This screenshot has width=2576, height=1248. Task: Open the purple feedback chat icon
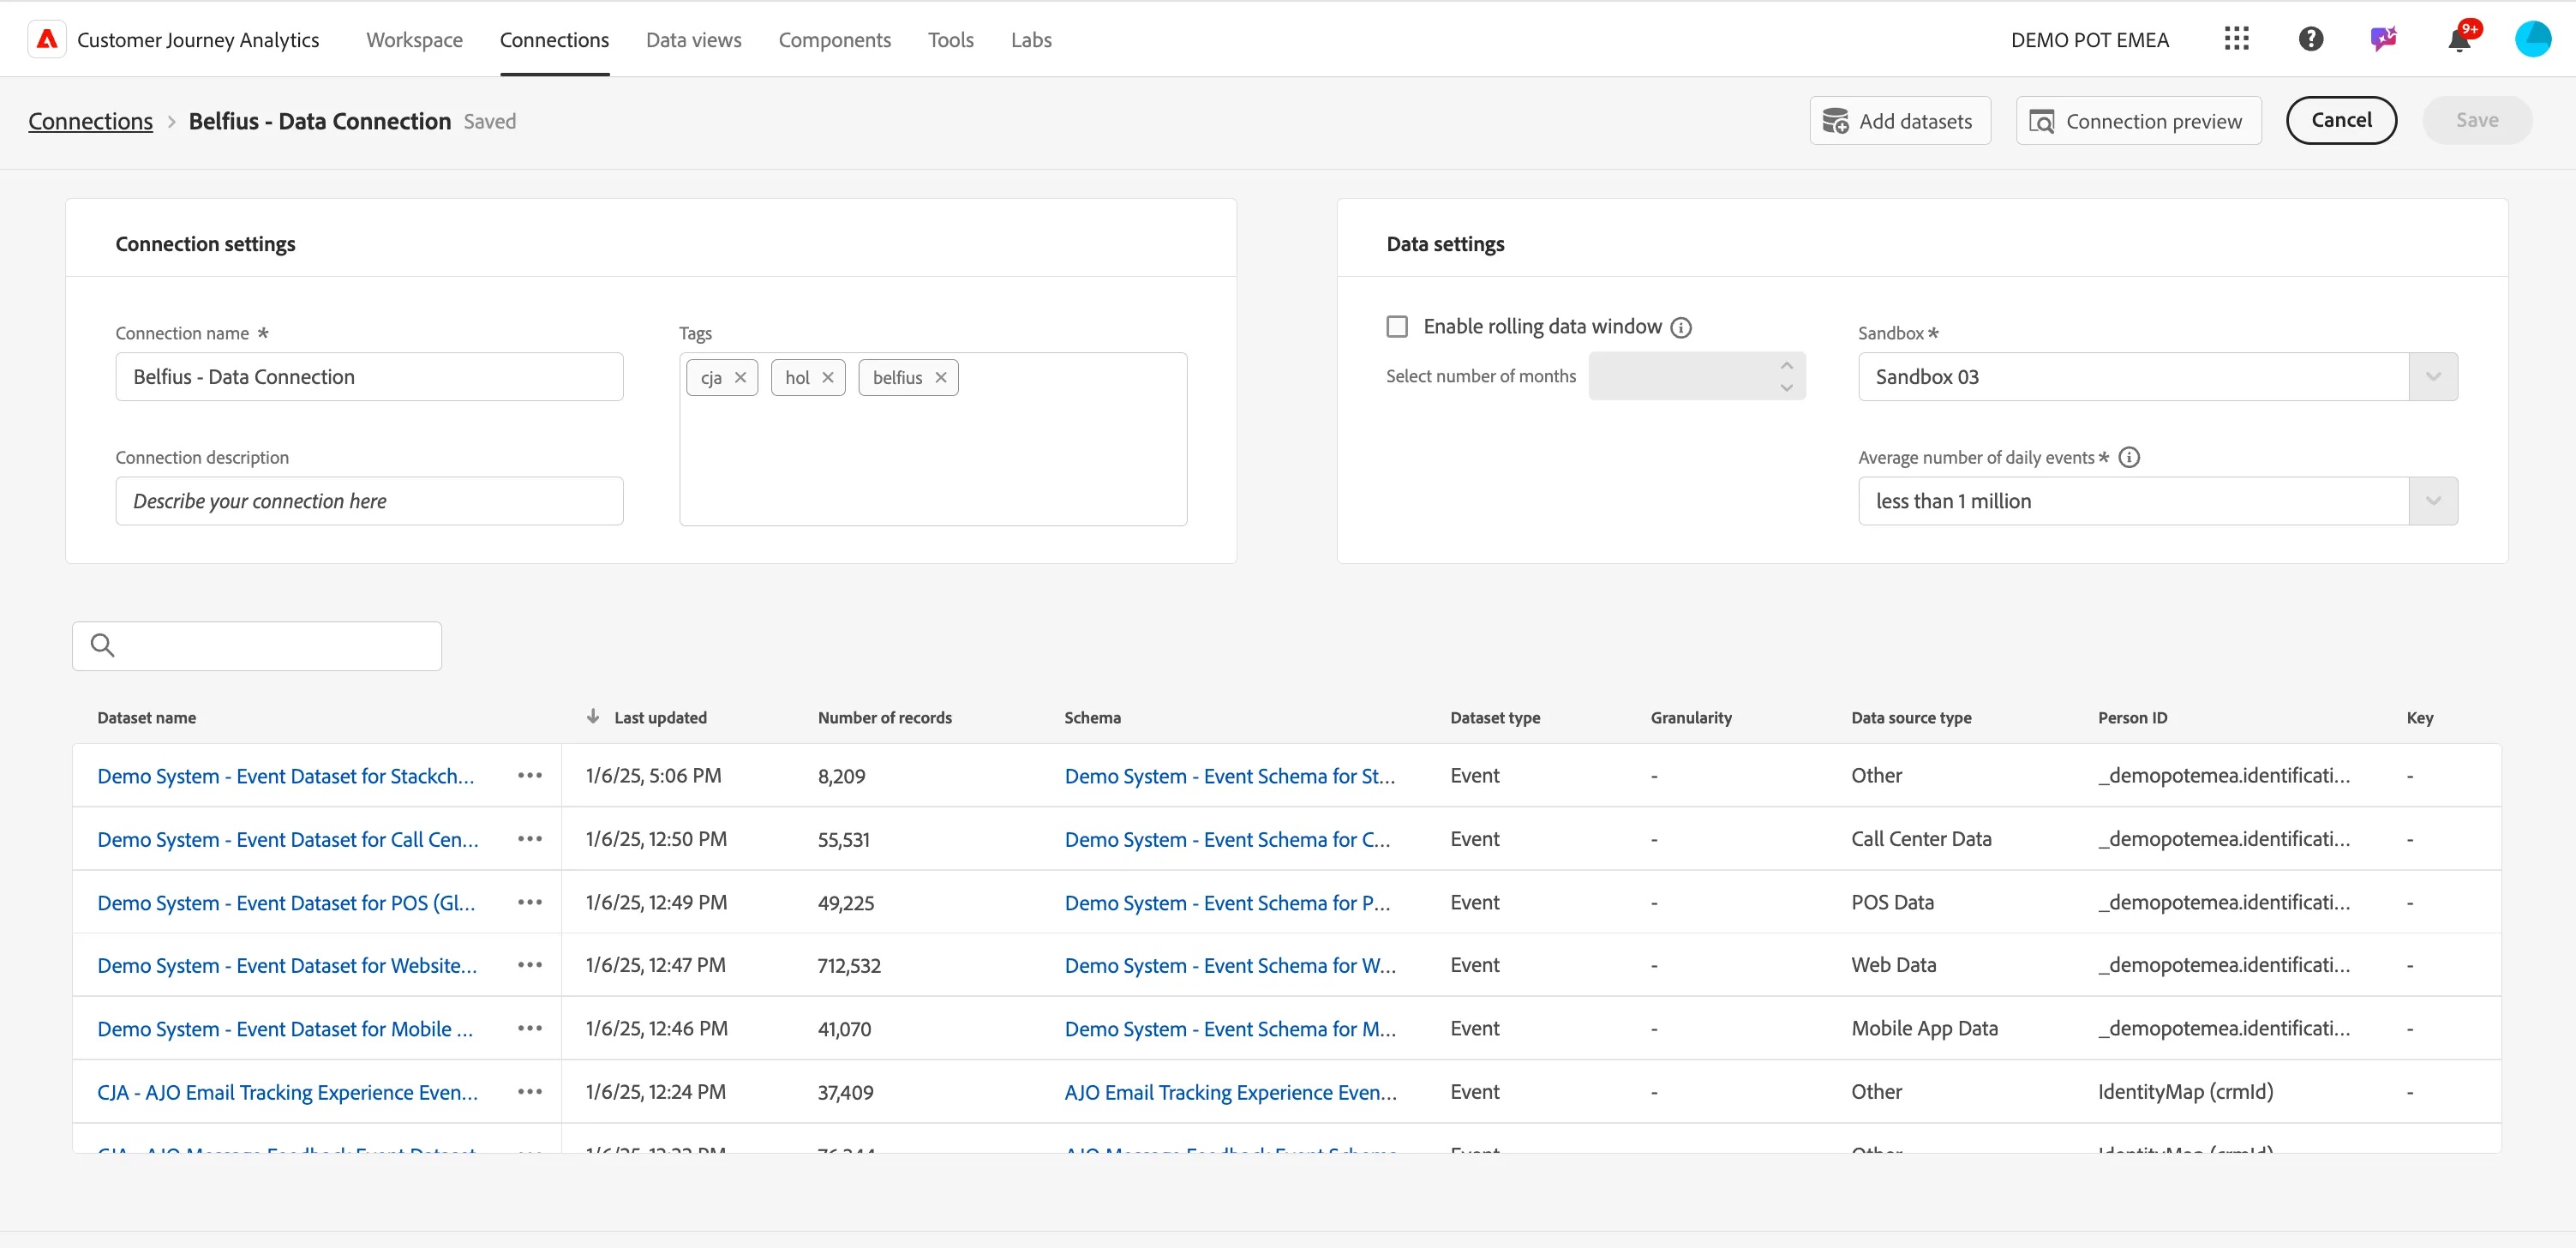pos(2384,39)
